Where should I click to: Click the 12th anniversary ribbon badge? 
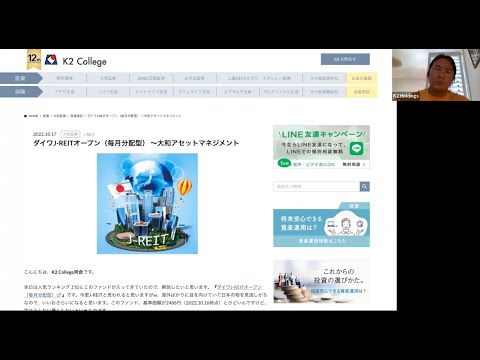(34, 59)
